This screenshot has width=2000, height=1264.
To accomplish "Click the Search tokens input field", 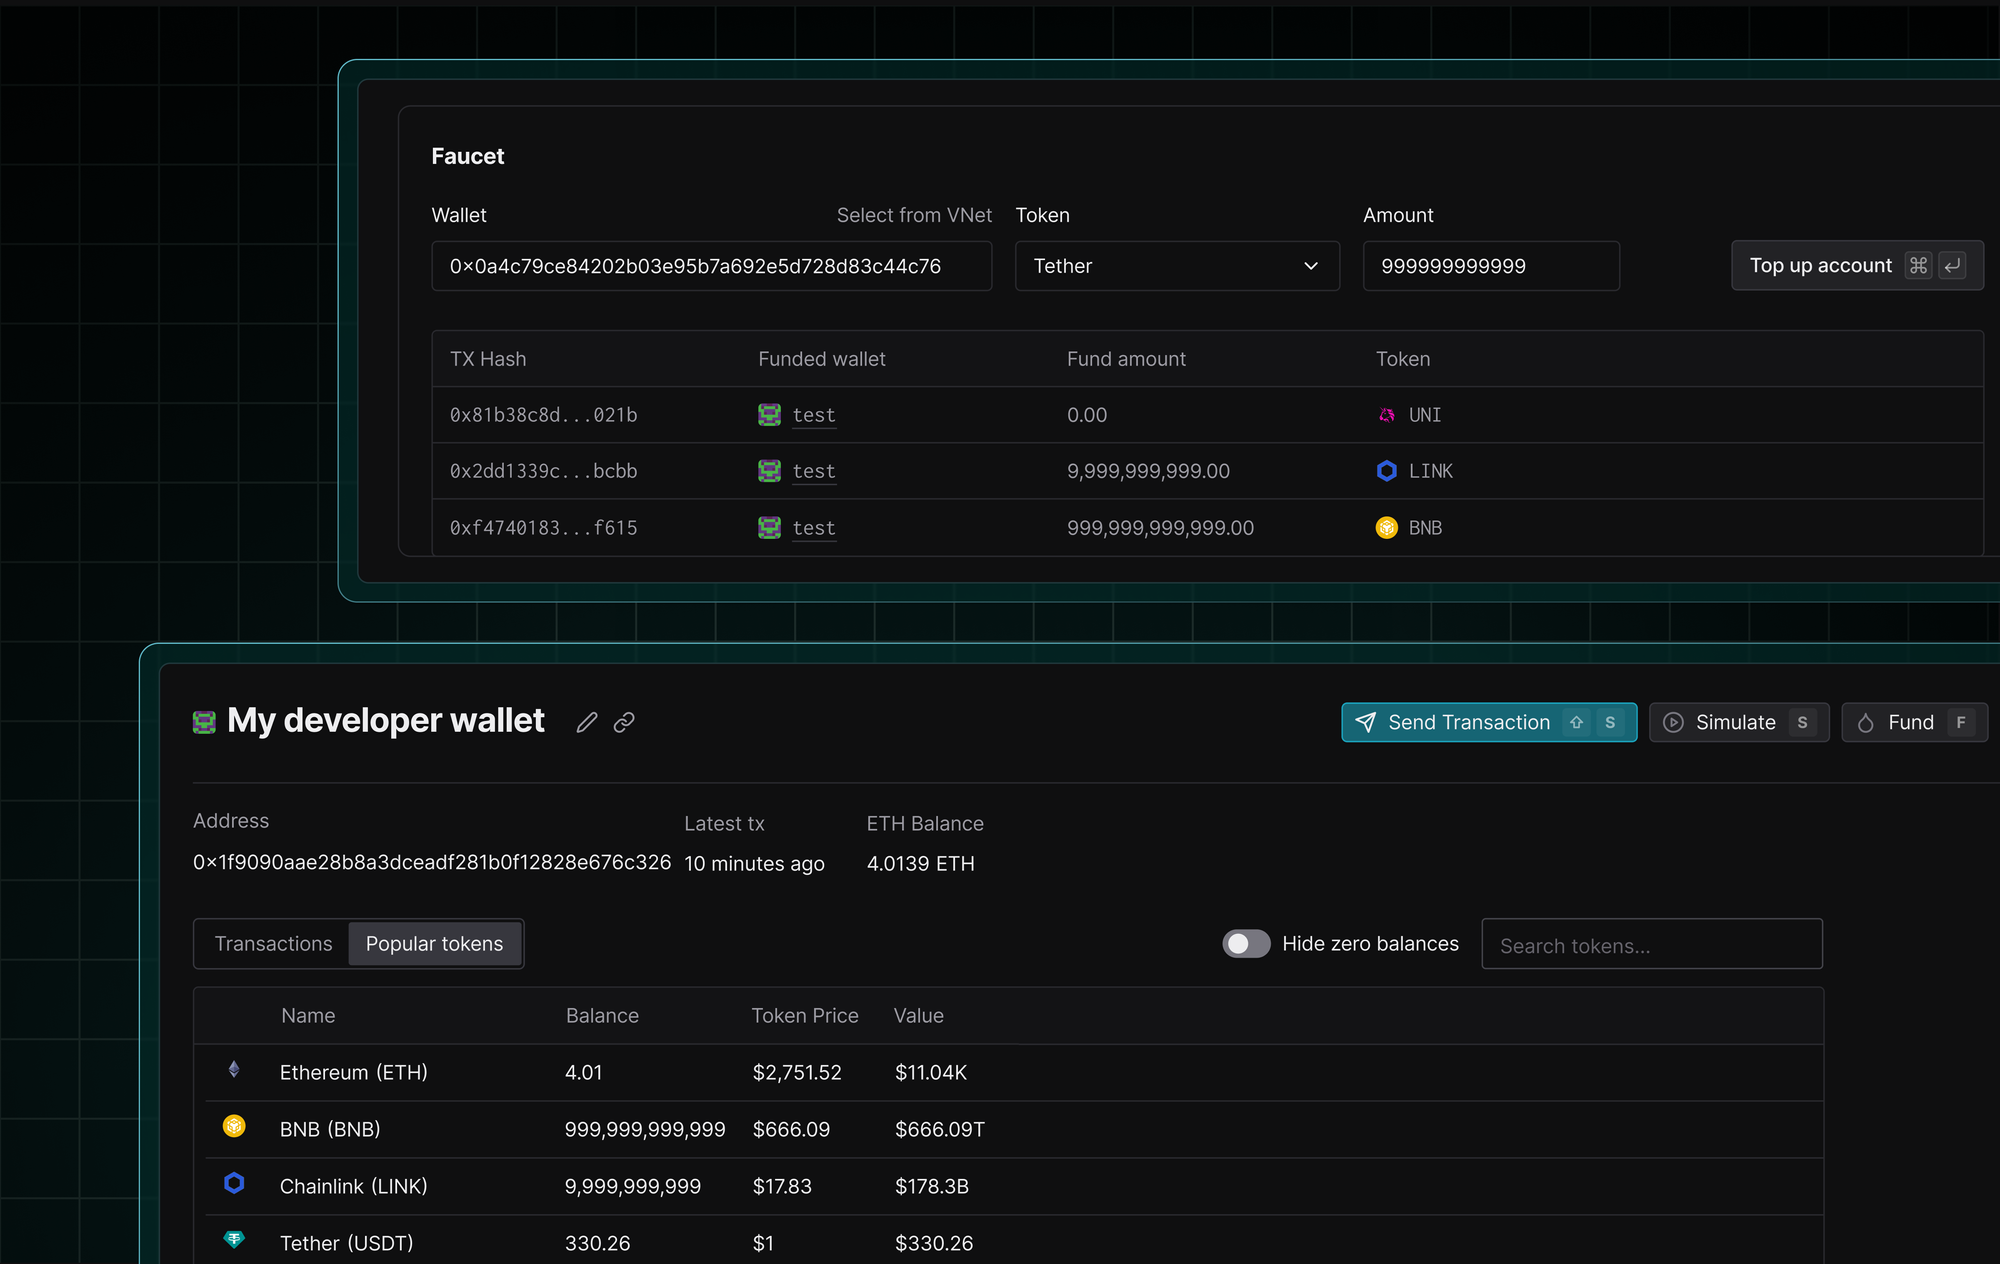I will point(1651,944).
